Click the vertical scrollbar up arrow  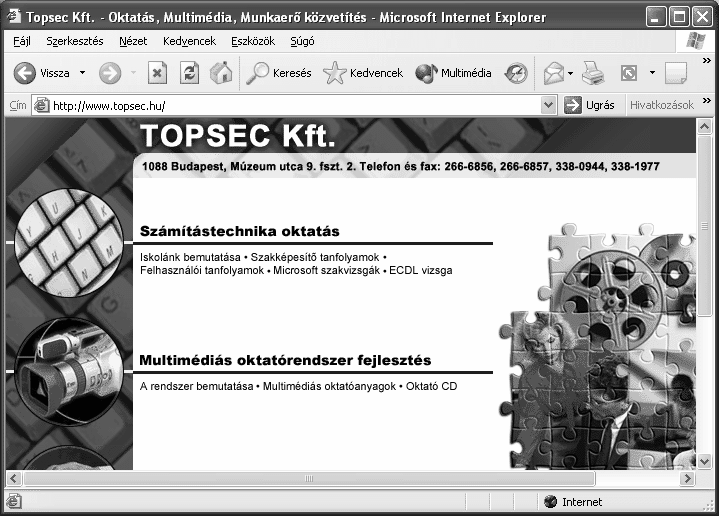(x=705, y=126)
